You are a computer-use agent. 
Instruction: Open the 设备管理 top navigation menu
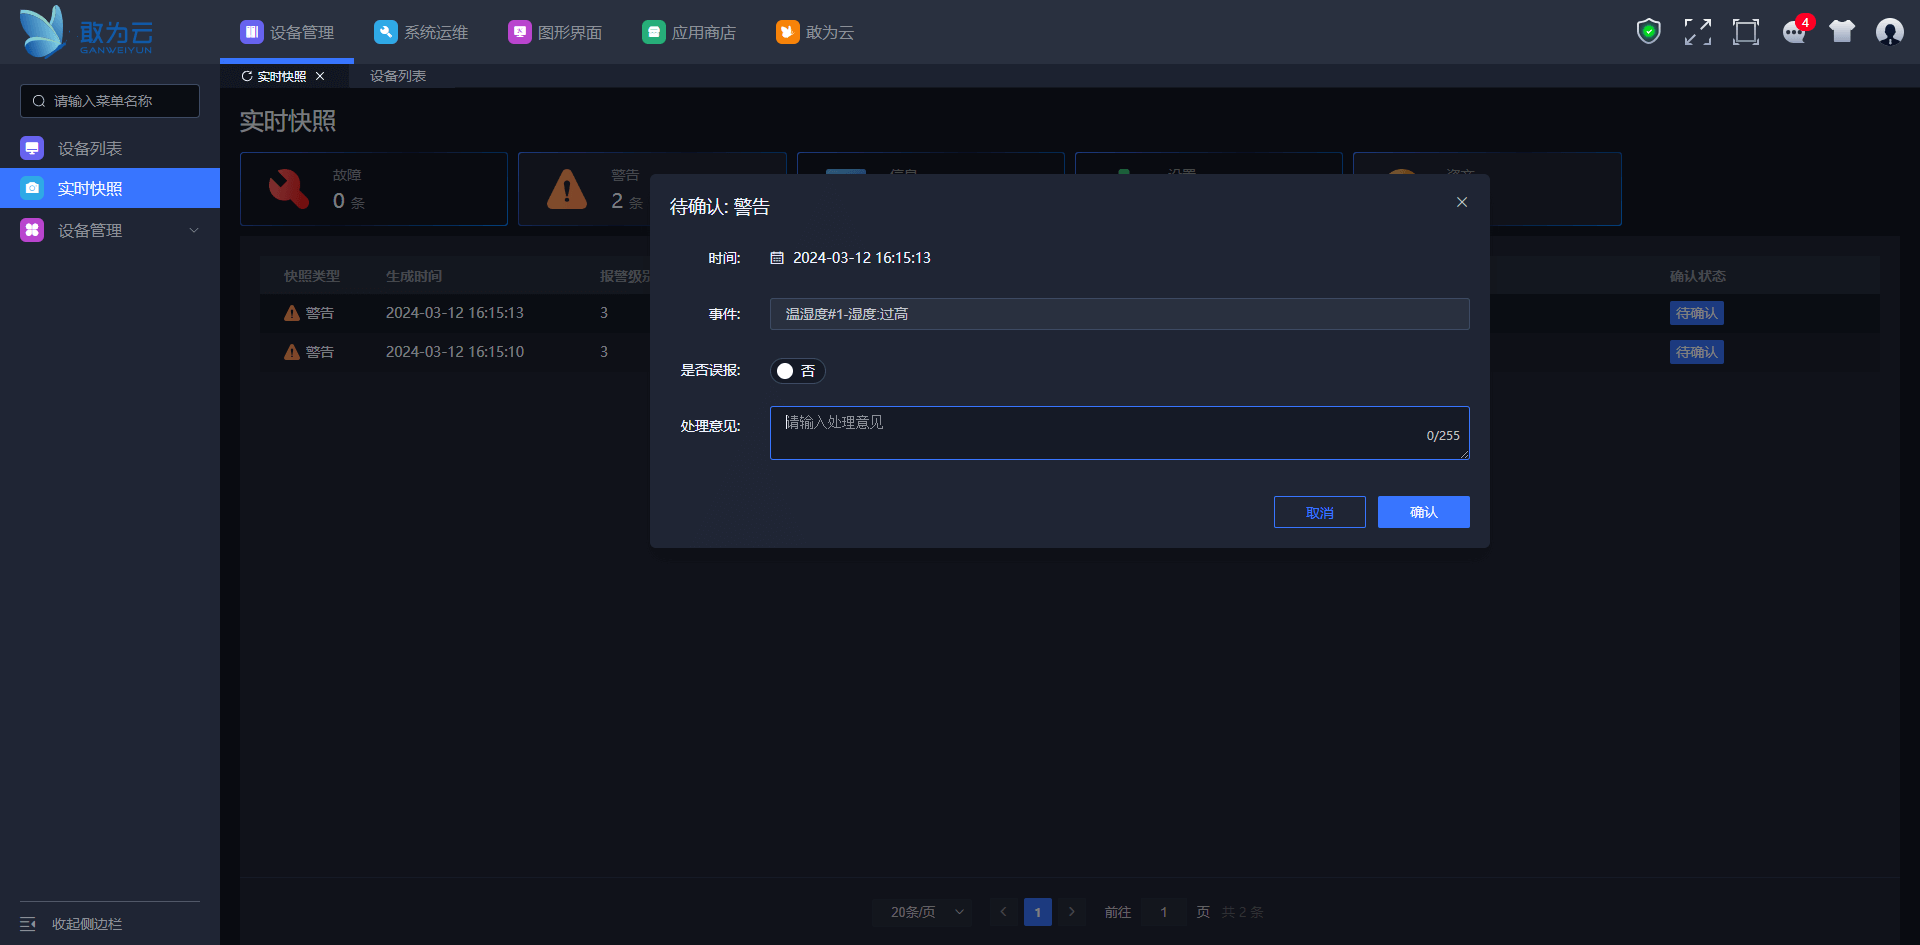[287, 32]
